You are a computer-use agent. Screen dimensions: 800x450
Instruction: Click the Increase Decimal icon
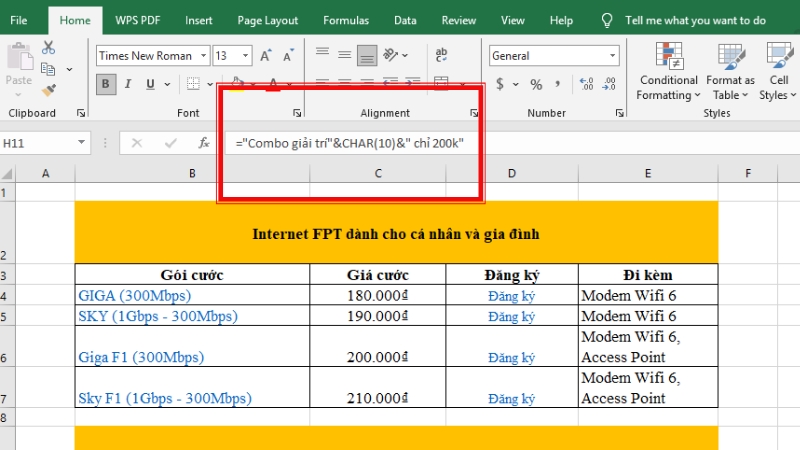[585, 84]
